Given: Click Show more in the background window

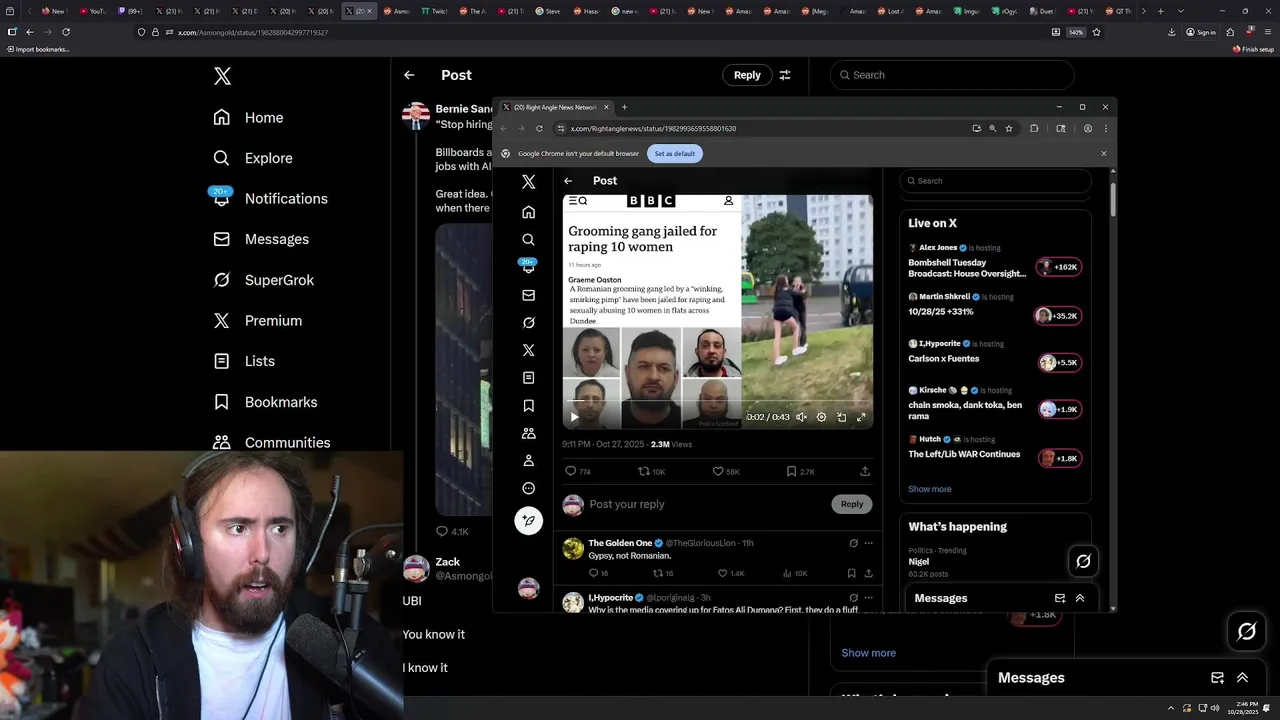Looking at the screenshot, I should tap(868, 653).
